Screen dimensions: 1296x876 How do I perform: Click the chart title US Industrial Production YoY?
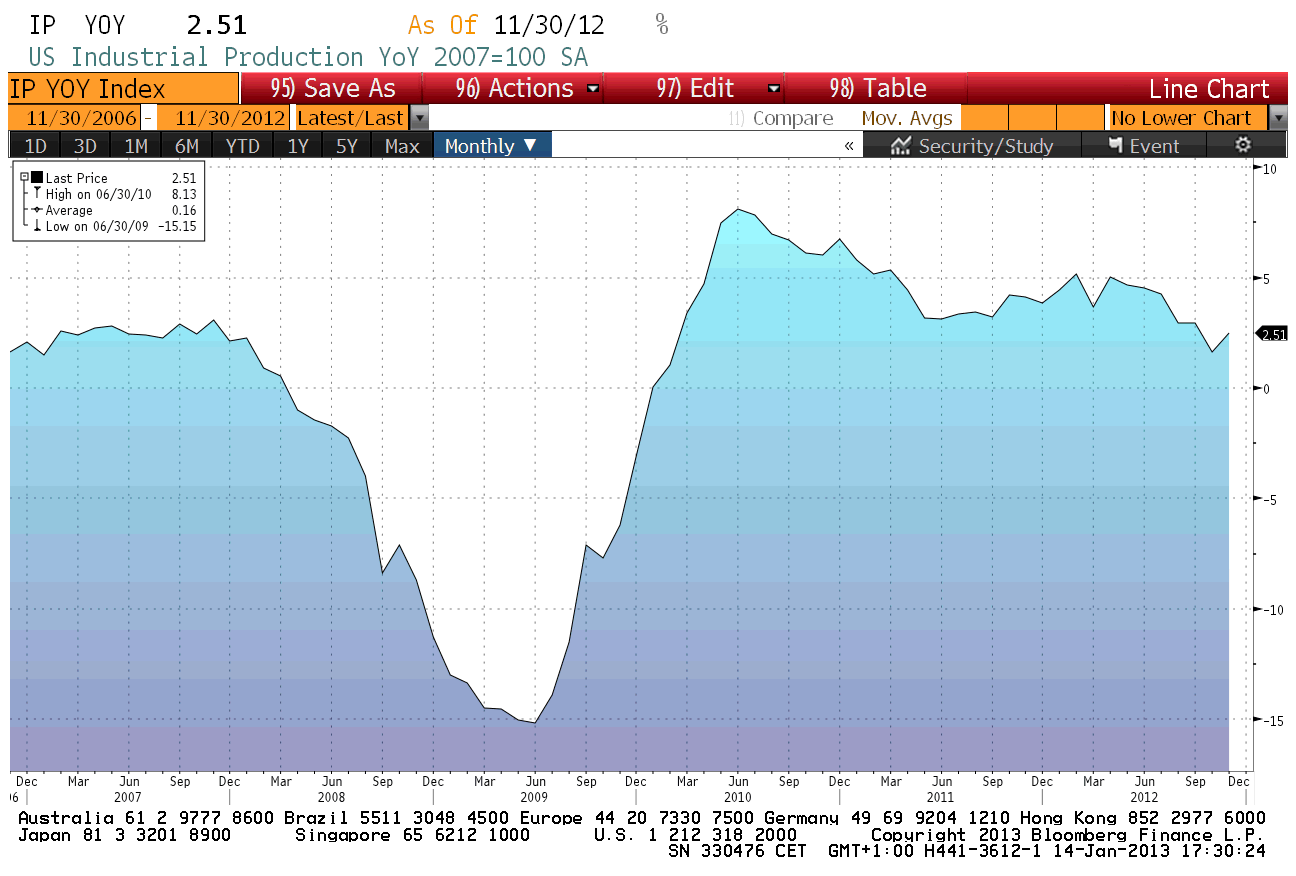[308, 57]
